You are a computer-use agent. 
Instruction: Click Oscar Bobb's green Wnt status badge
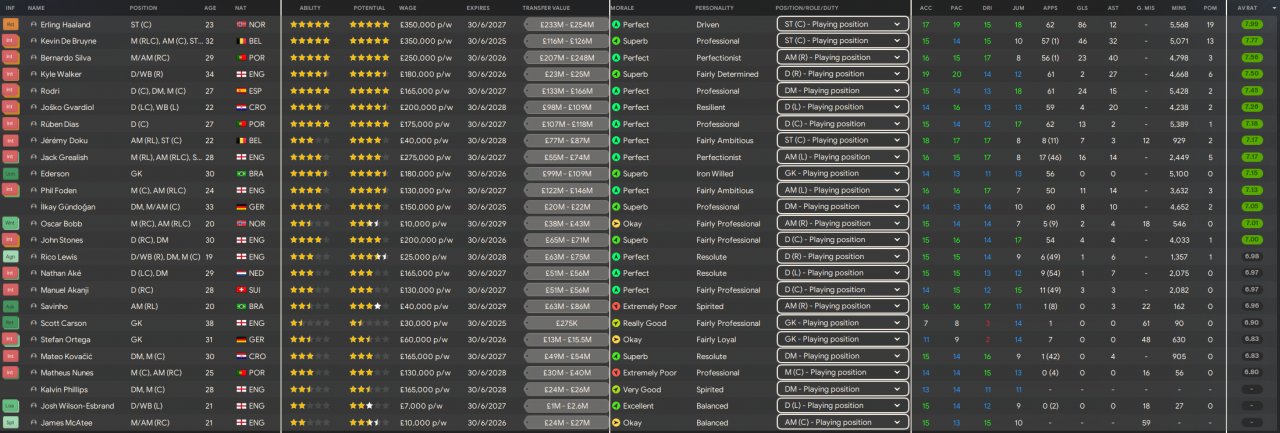(x=11, y=223)
